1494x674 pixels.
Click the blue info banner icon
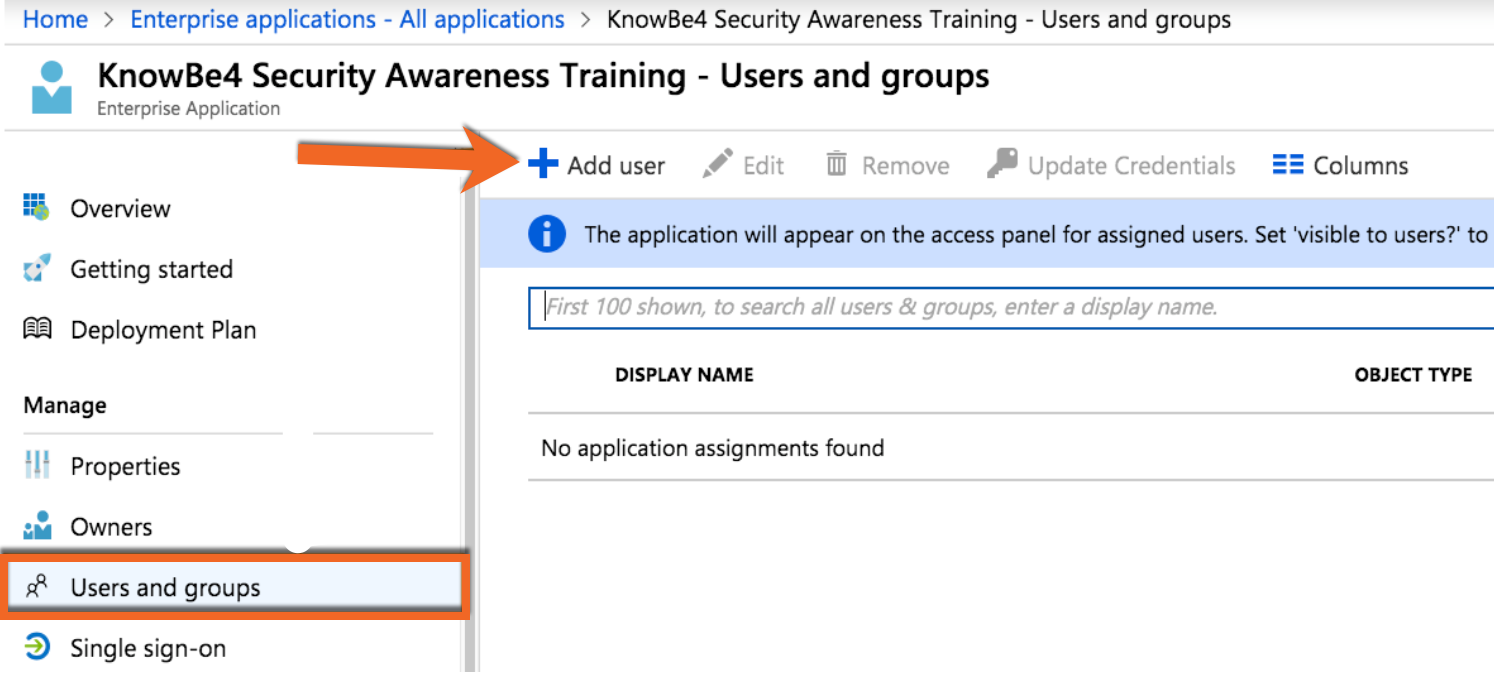tap(546, 233)
